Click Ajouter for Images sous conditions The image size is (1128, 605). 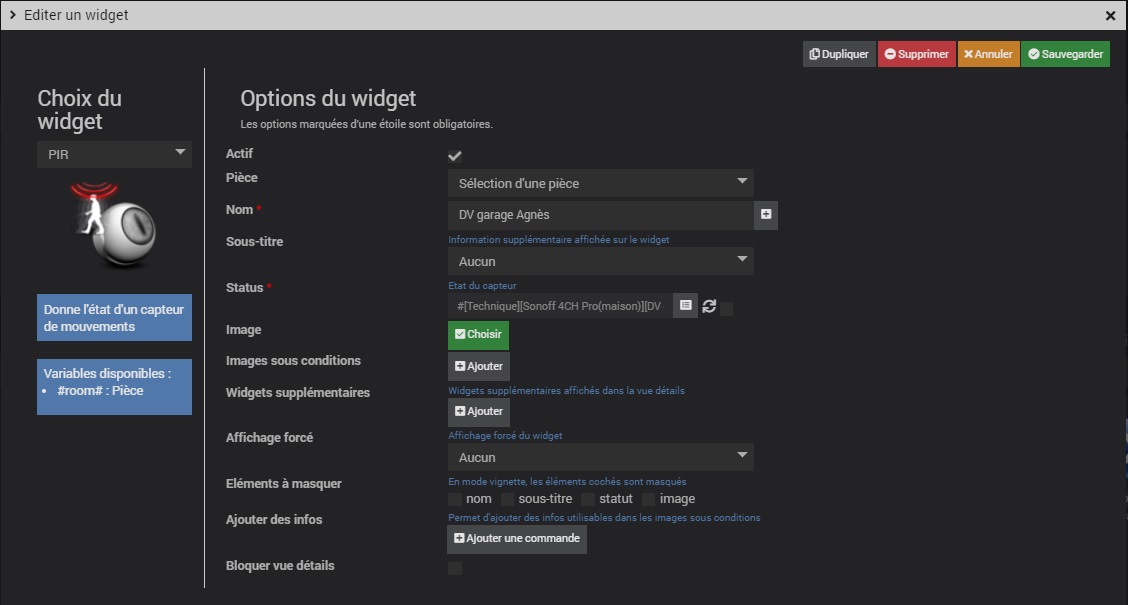[x=478, y=366]
